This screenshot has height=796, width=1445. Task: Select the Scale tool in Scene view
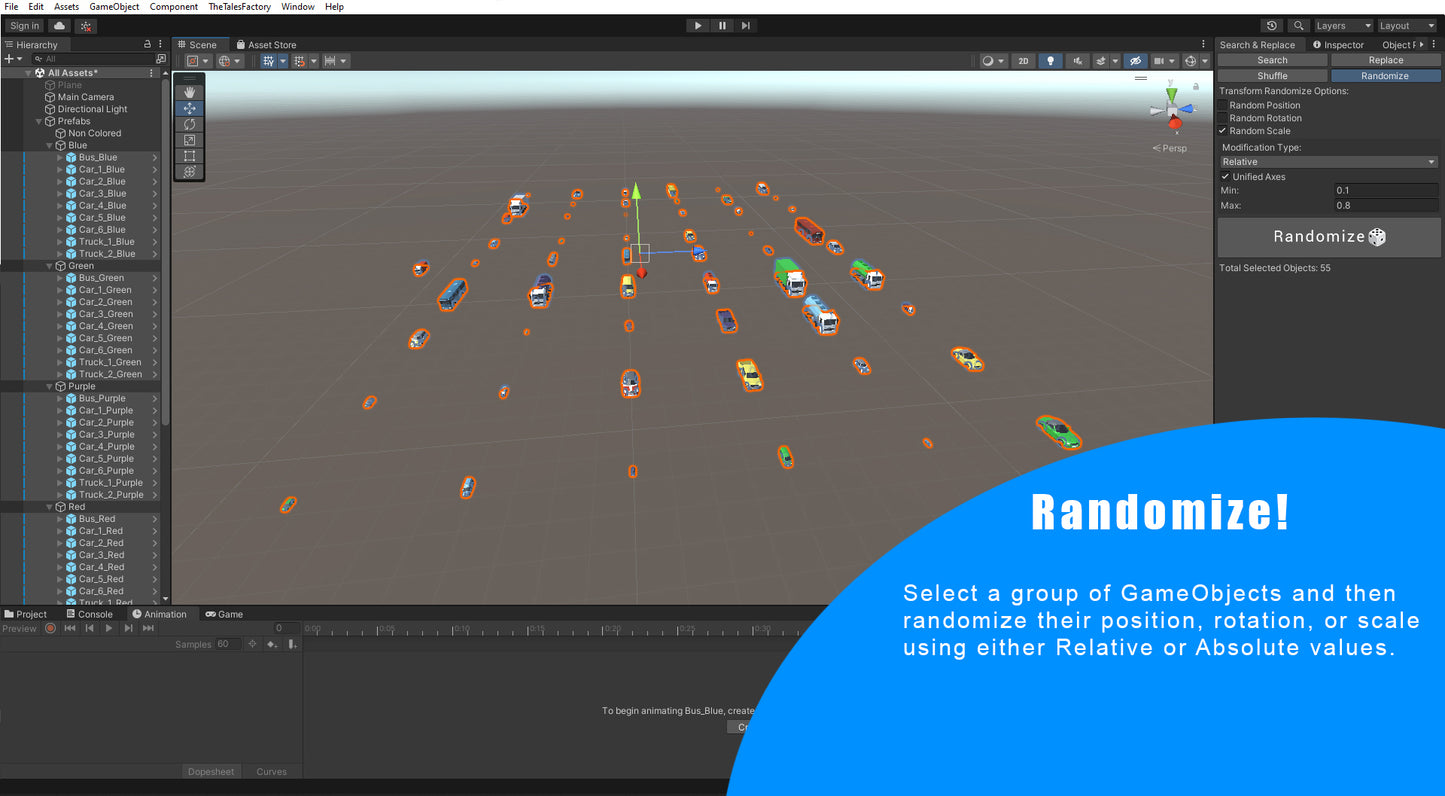[x=189, y=140]
